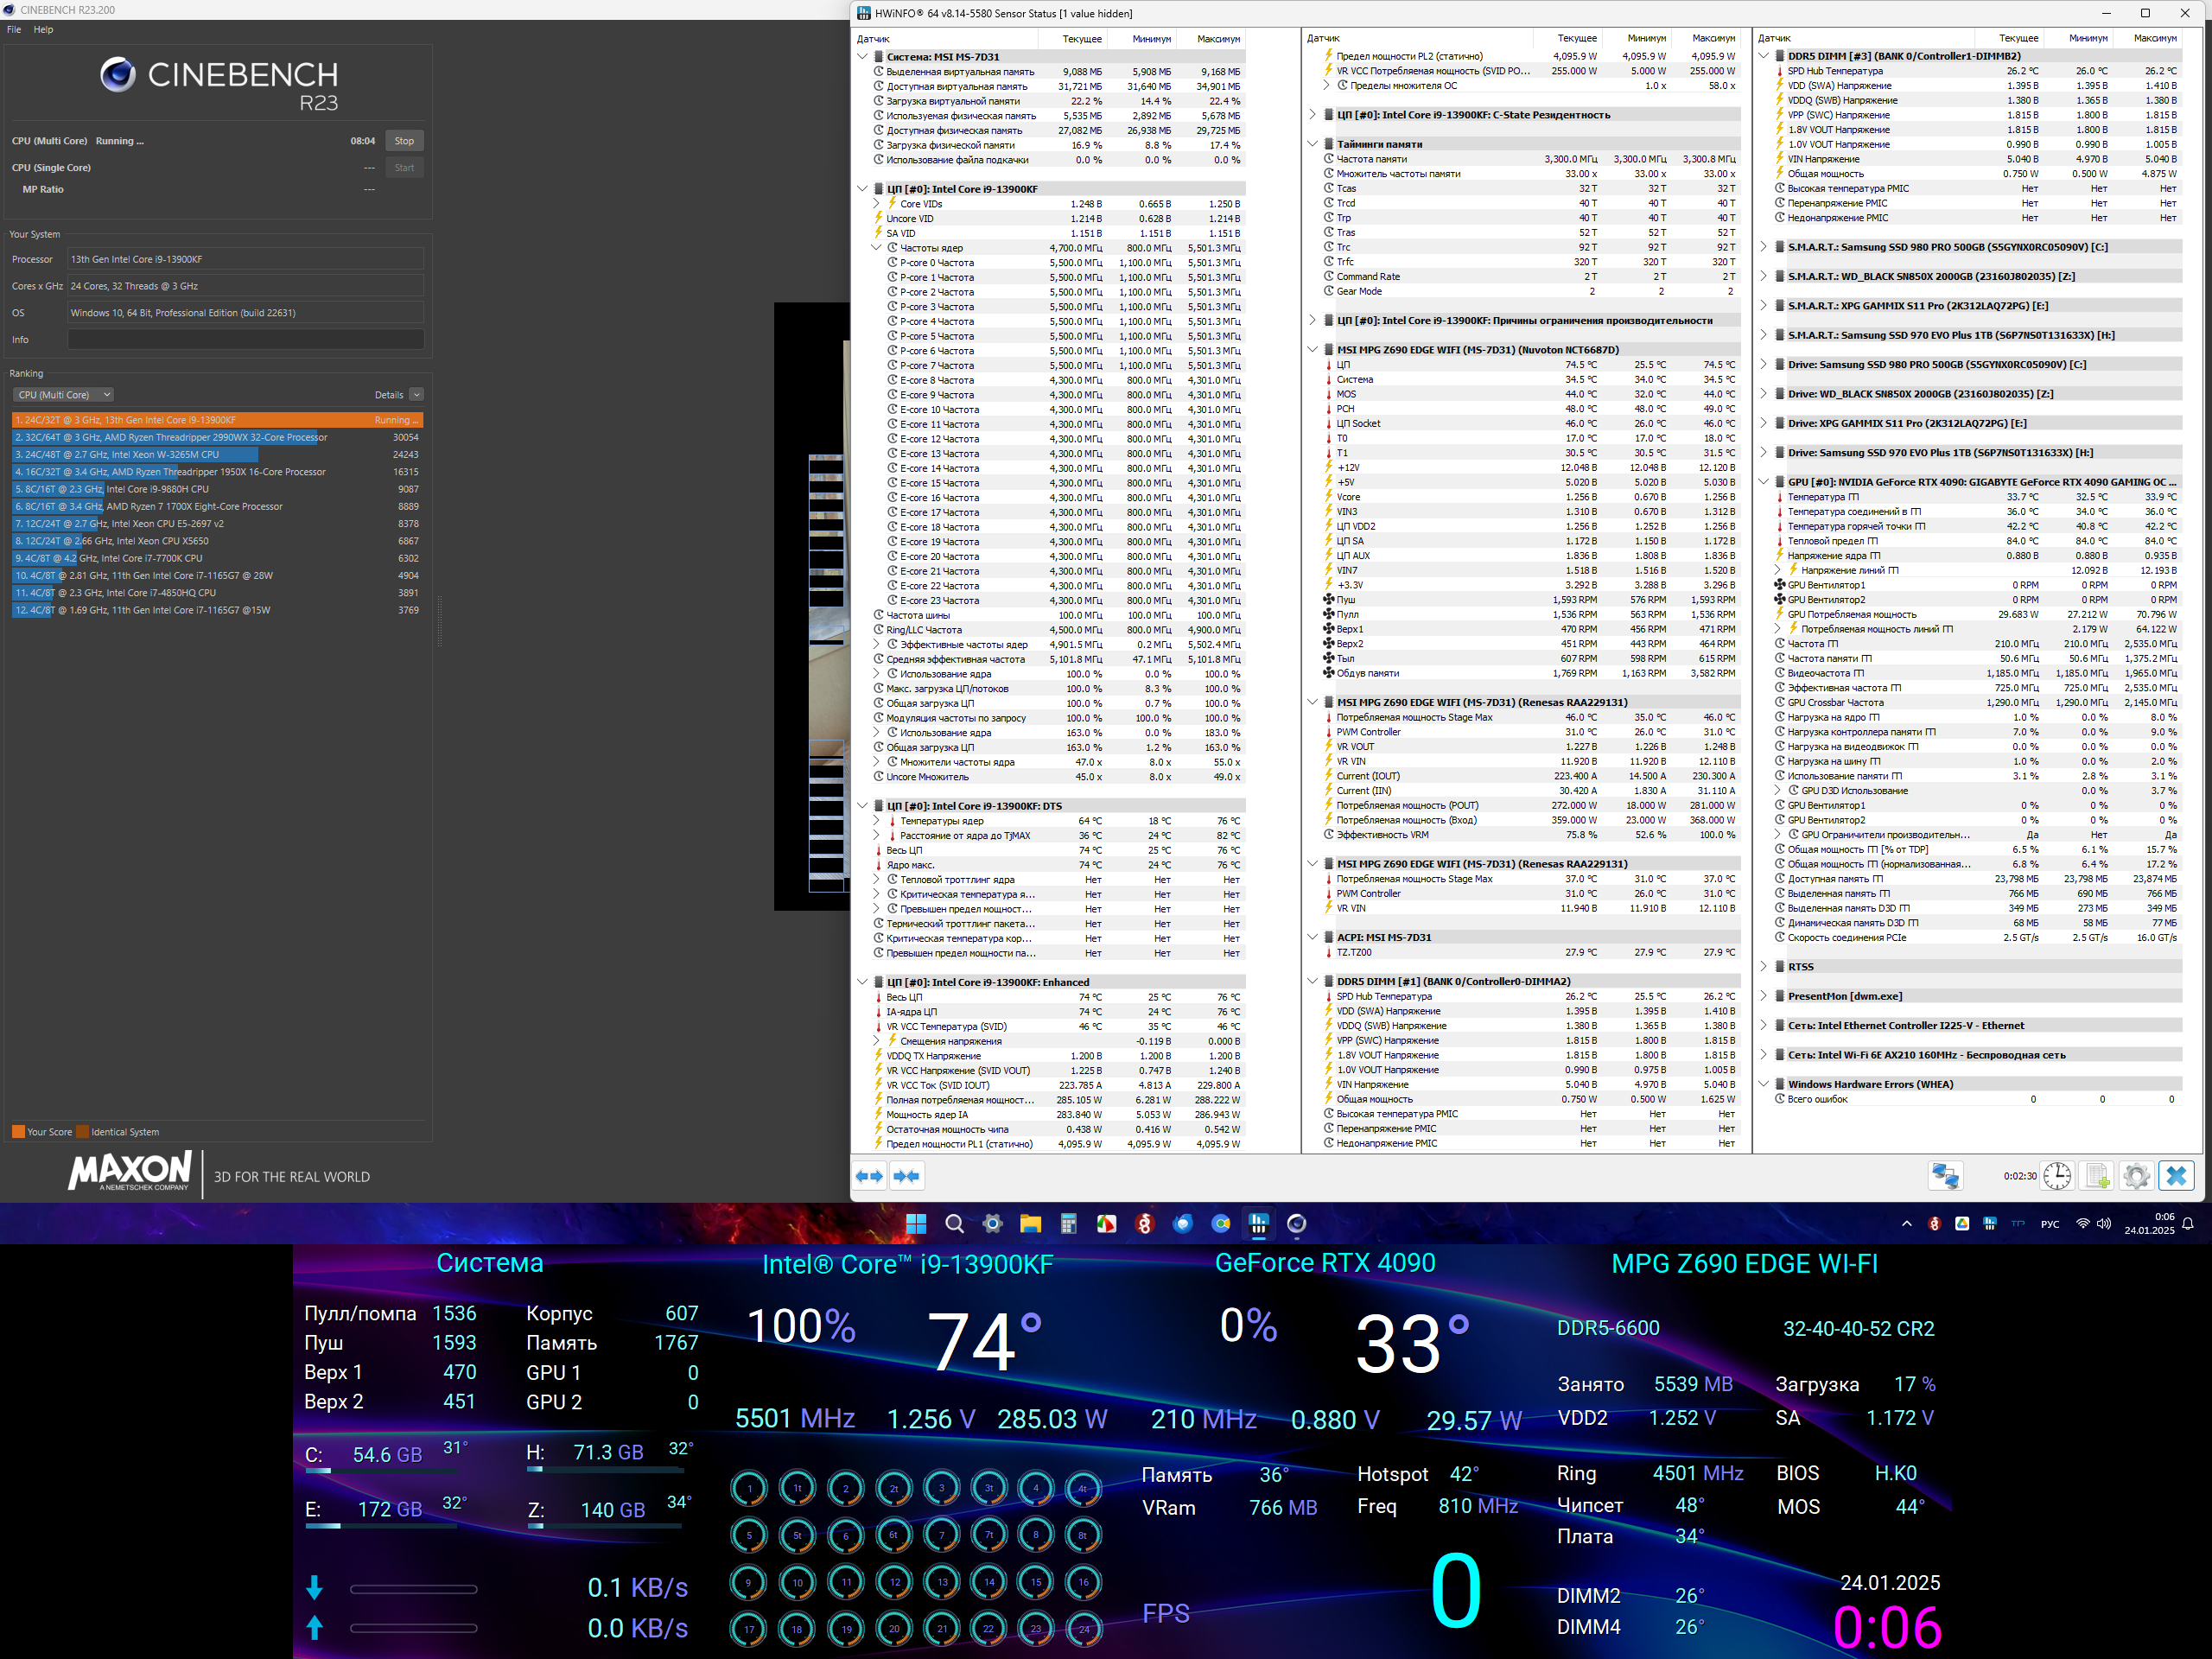The height and width of the screenshot is (1659, 2212).
Task: Stop the running Multi Core test
Action: 404,141
